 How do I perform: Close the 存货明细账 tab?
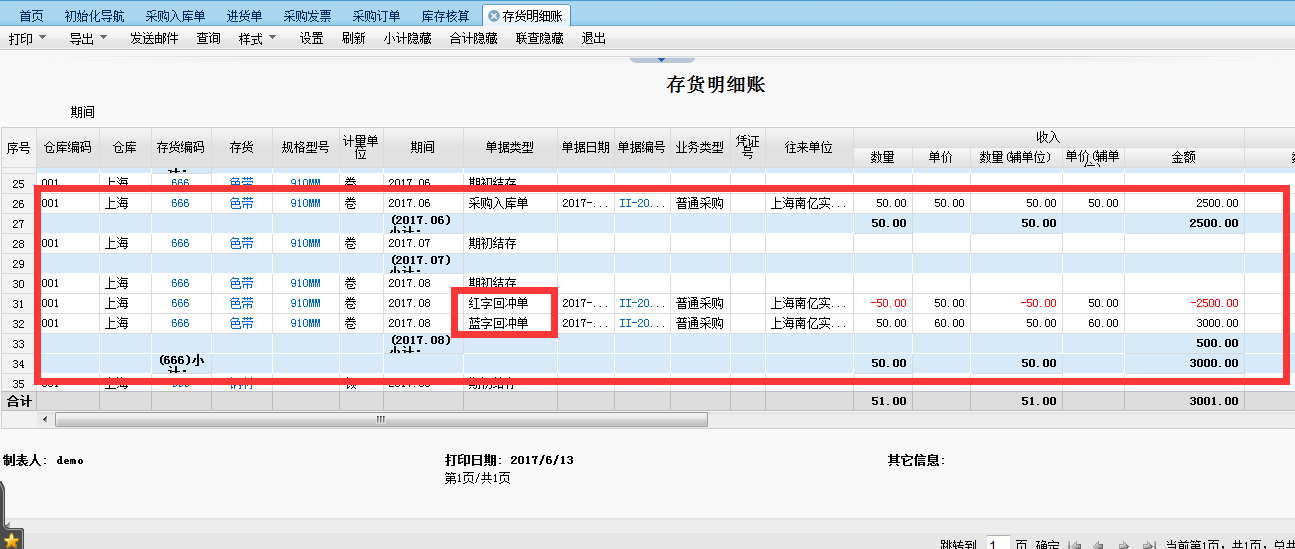pyautogui.click(x=494, y=16)
